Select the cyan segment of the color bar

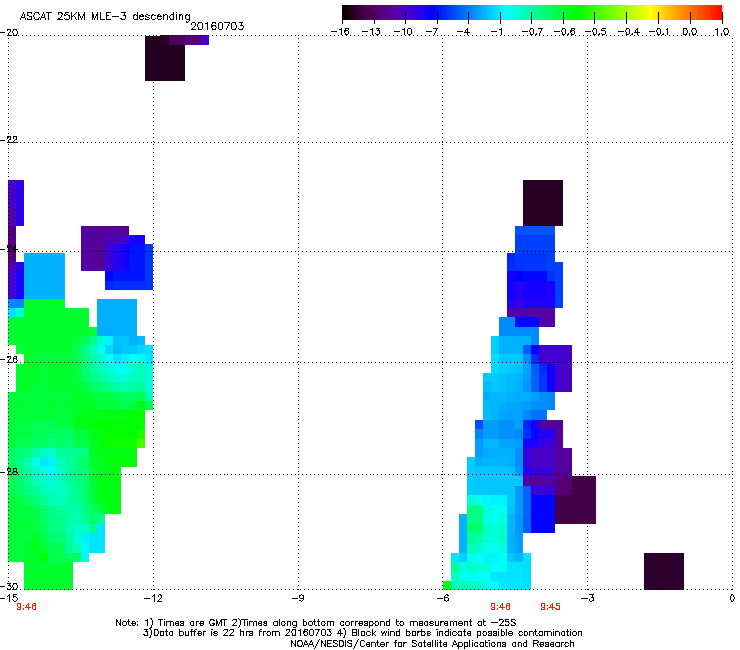point(507,13)
